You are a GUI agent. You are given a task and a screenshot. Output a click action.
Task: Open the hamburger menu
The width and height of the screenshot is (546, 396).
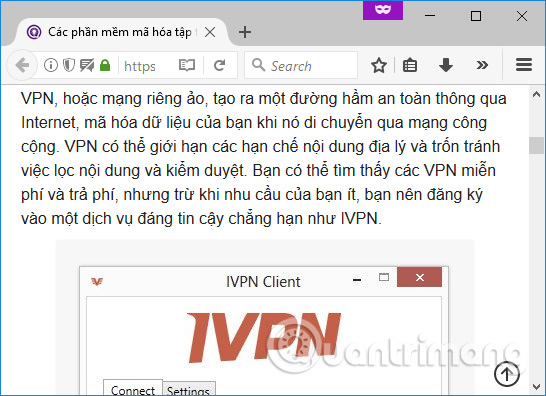(524, 65)
